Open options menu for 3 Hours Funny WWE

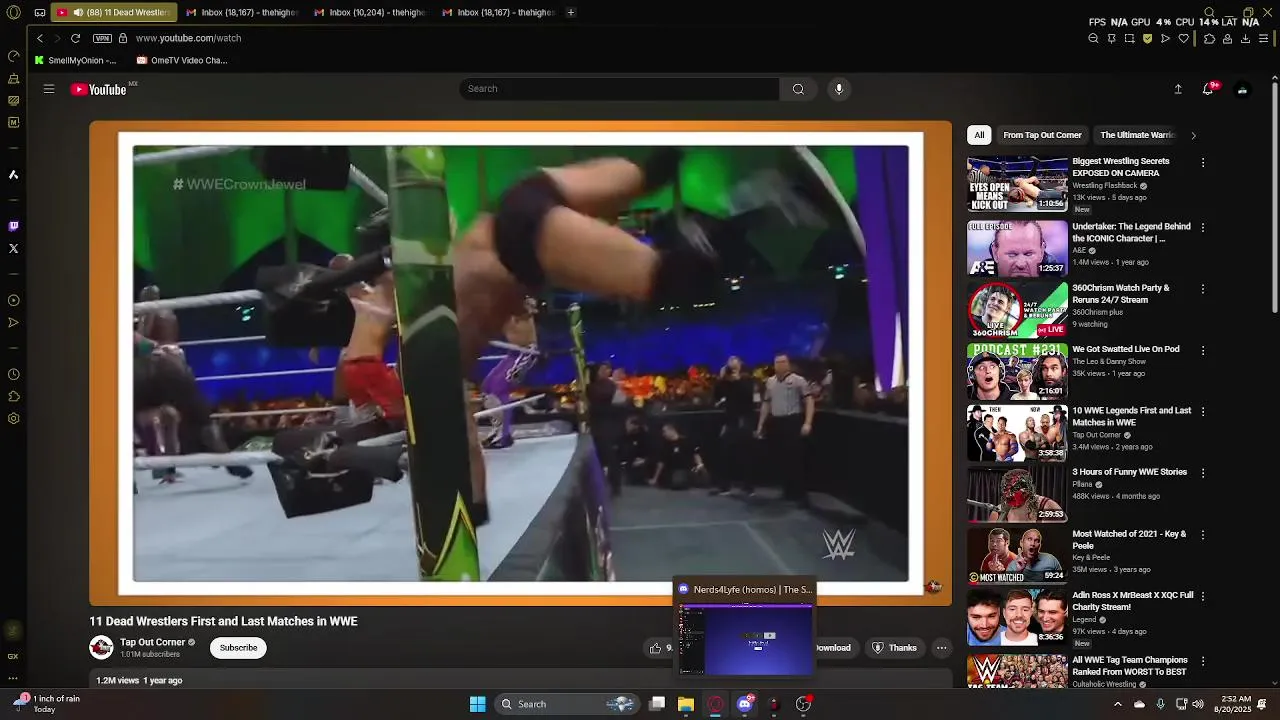pyautogui.click(x=1203, y=473)
